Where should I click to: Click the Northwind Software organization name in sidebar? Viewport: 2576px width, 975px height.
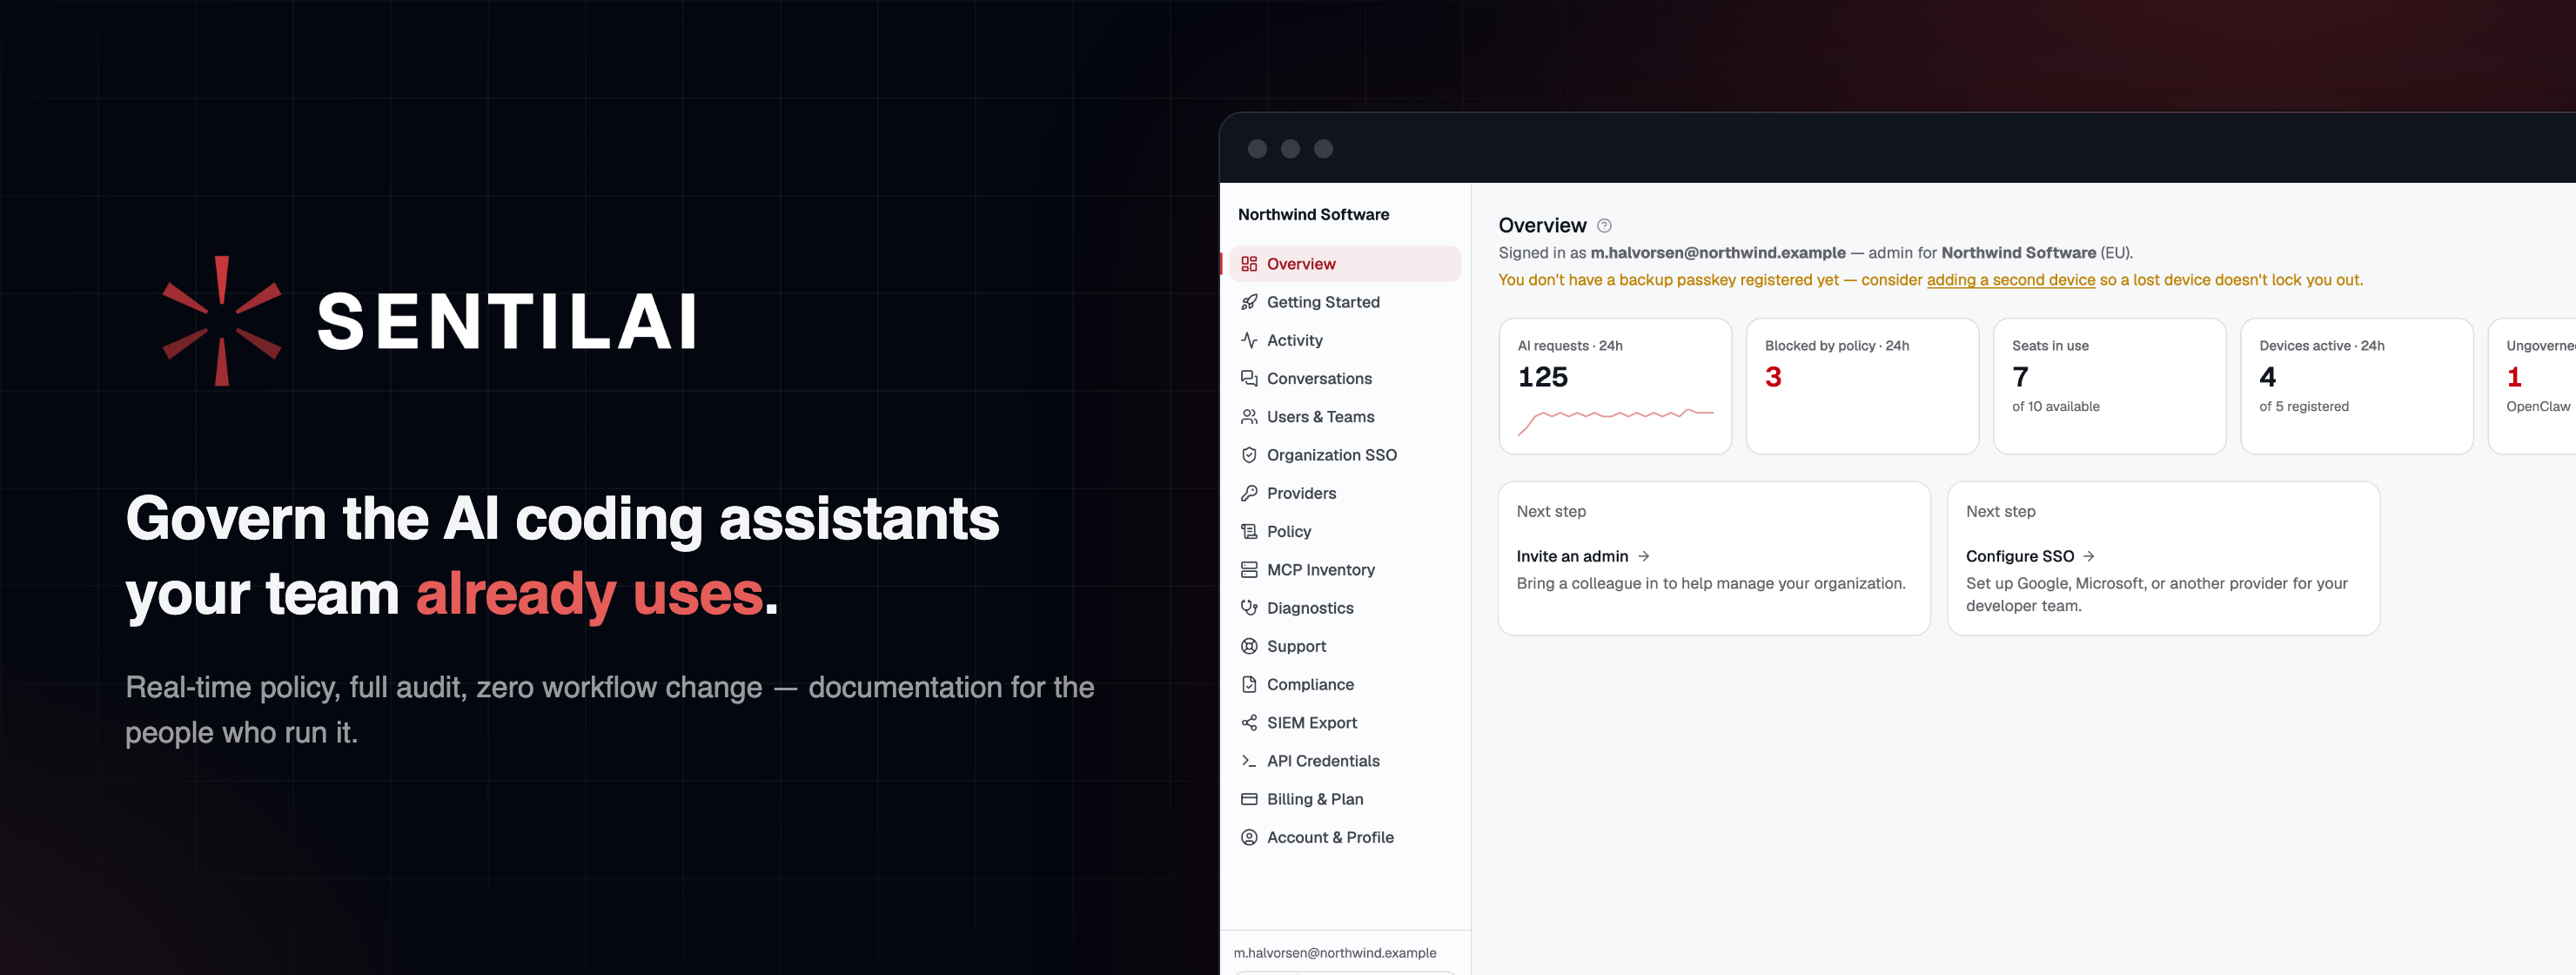coord(1313,214)
